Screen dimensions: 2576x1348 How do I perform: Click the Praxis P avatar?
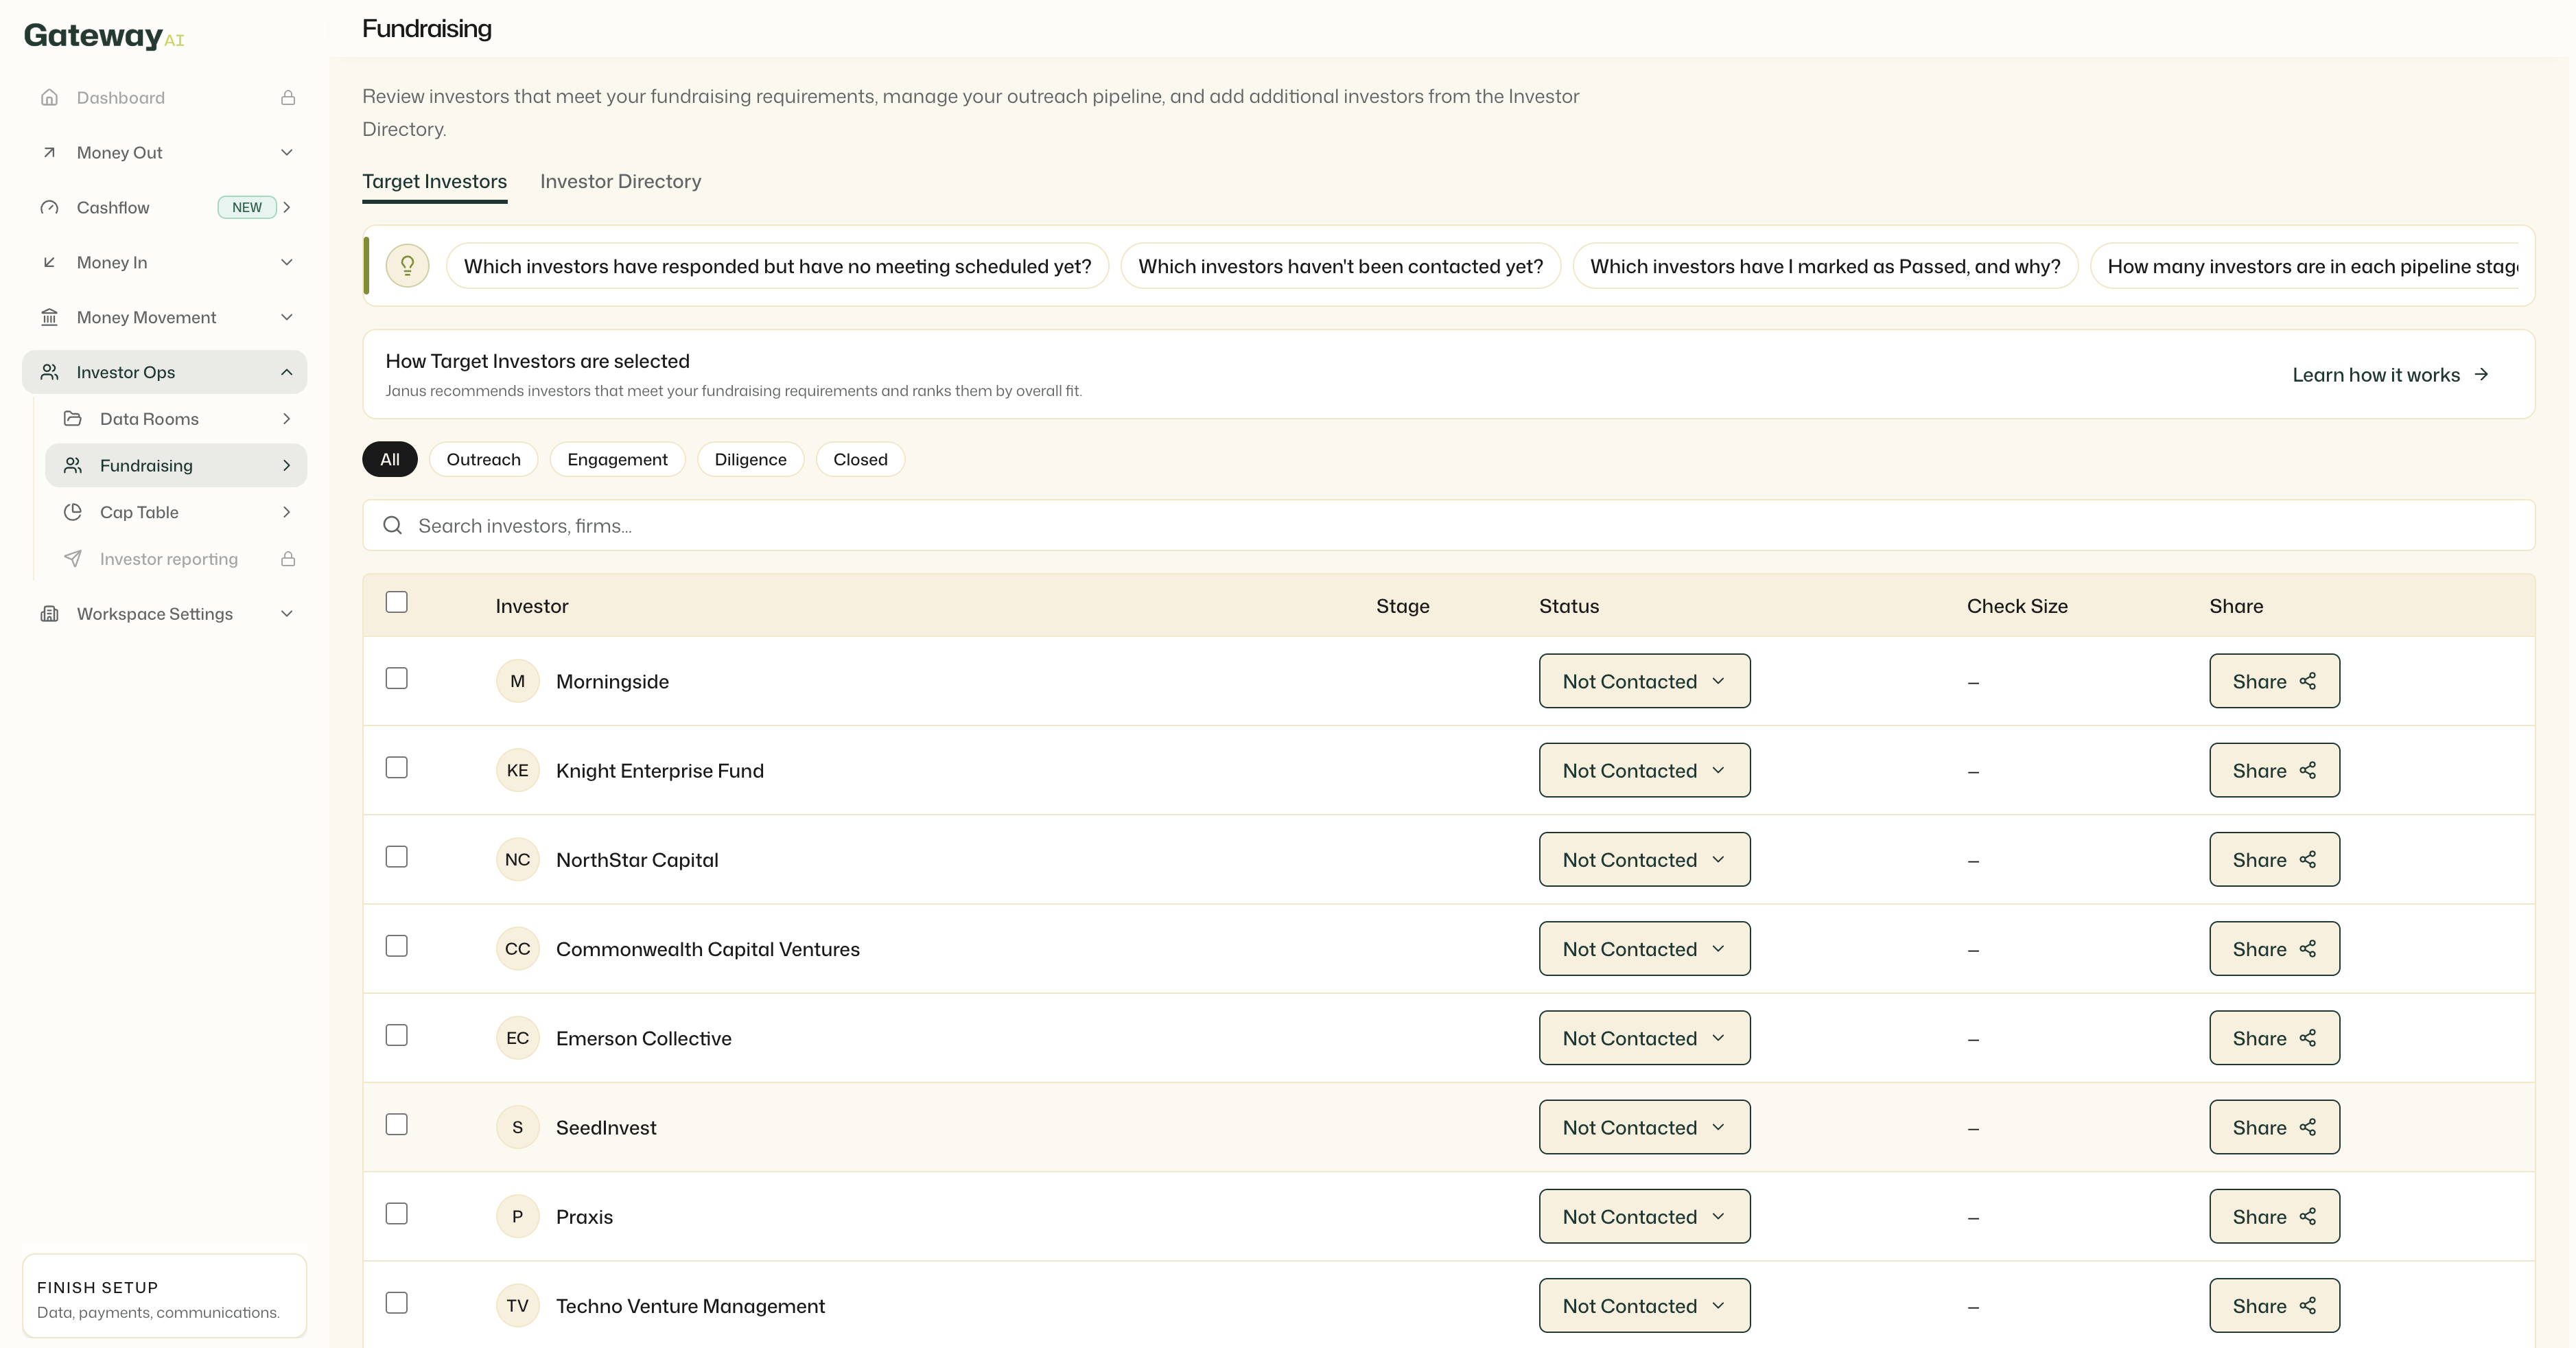pos(518,1216)
